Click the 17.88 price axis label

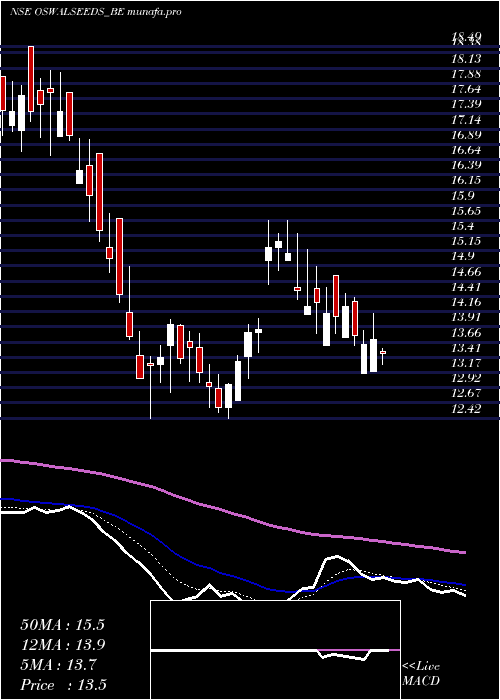tap(466, 74)
